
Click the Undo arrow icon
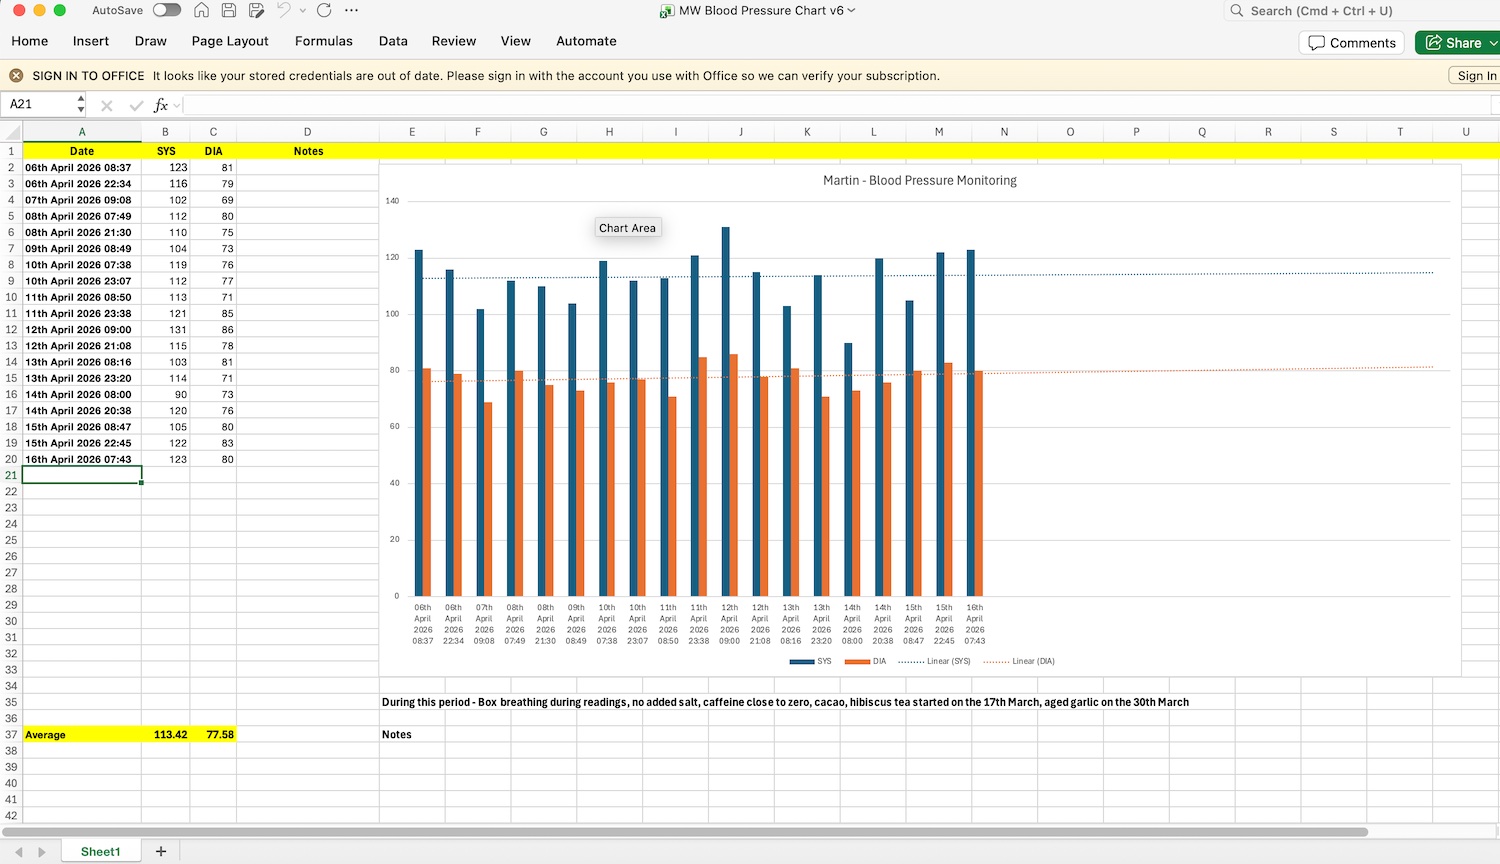coord(284,11)
